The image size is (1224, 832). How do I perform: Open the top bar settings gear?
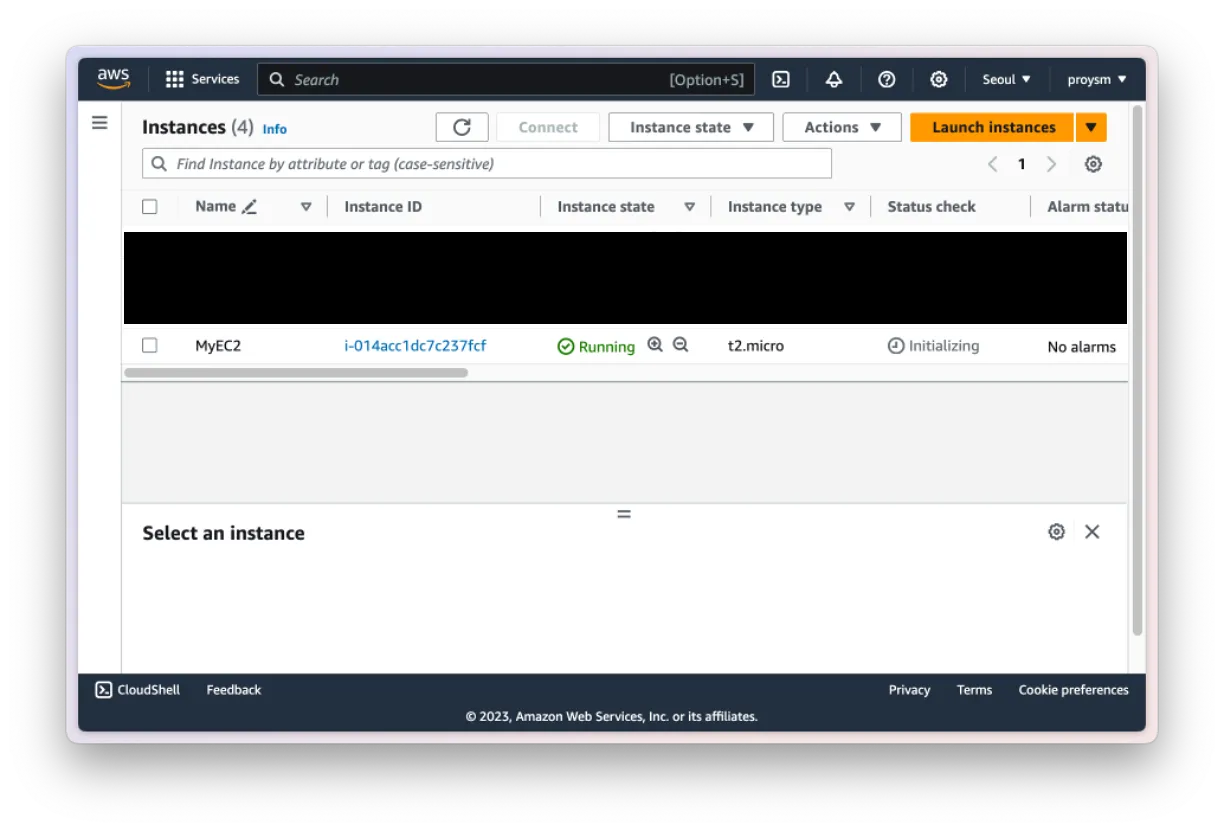(x=938, y=80)
